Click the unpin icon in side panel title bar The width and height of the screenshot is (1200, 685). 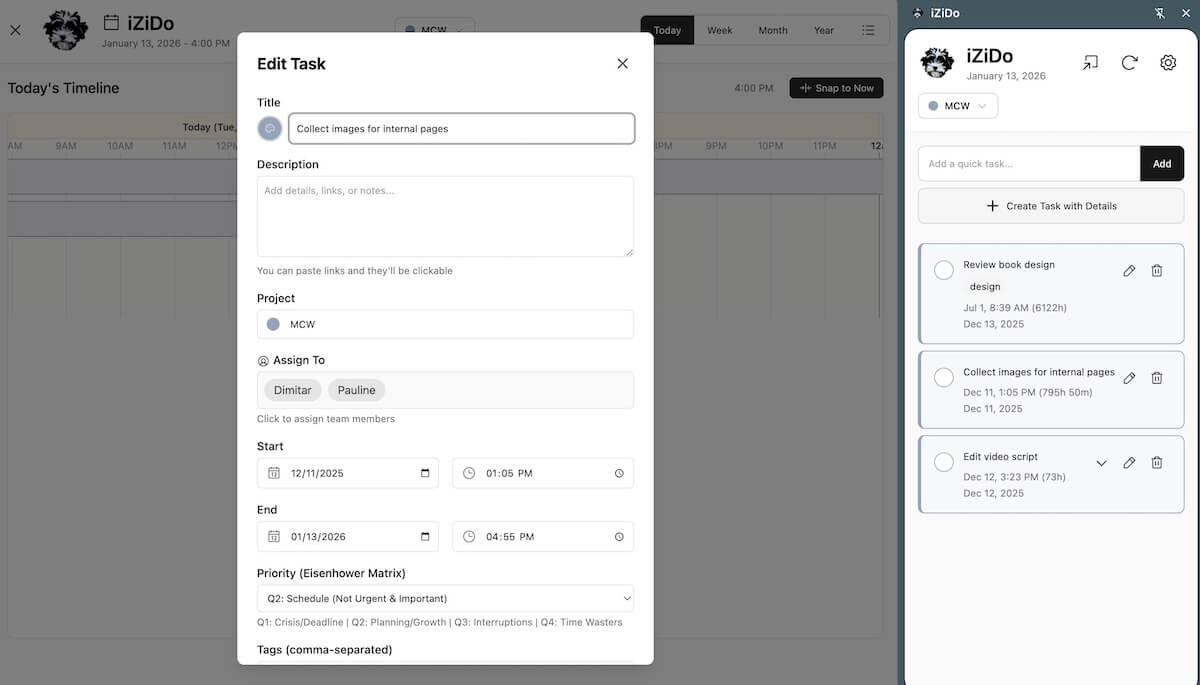click(1160, 13)
